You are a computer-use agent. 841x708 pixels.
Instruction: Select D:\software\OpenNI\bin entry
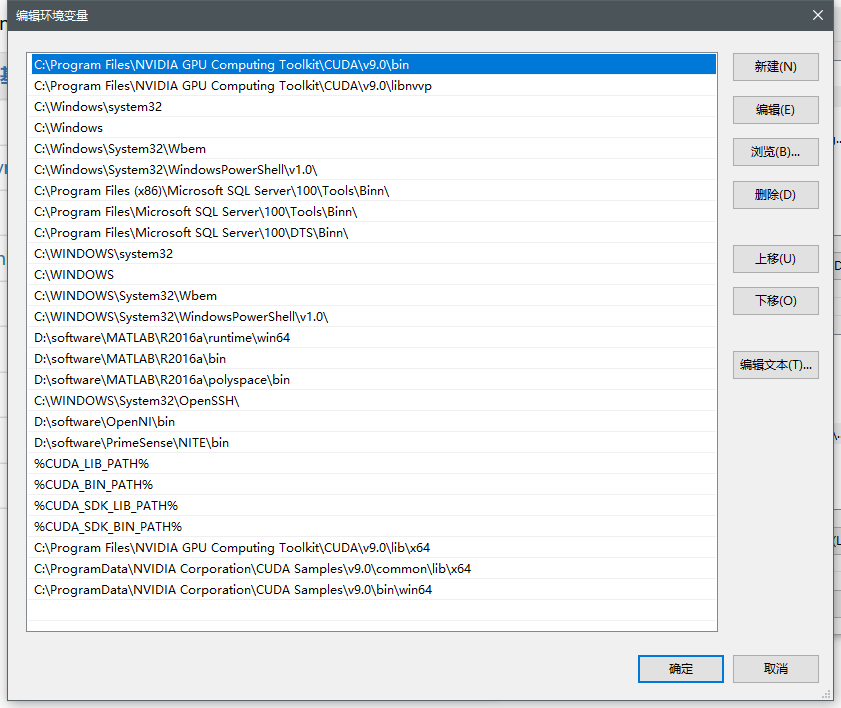point(373,422)
